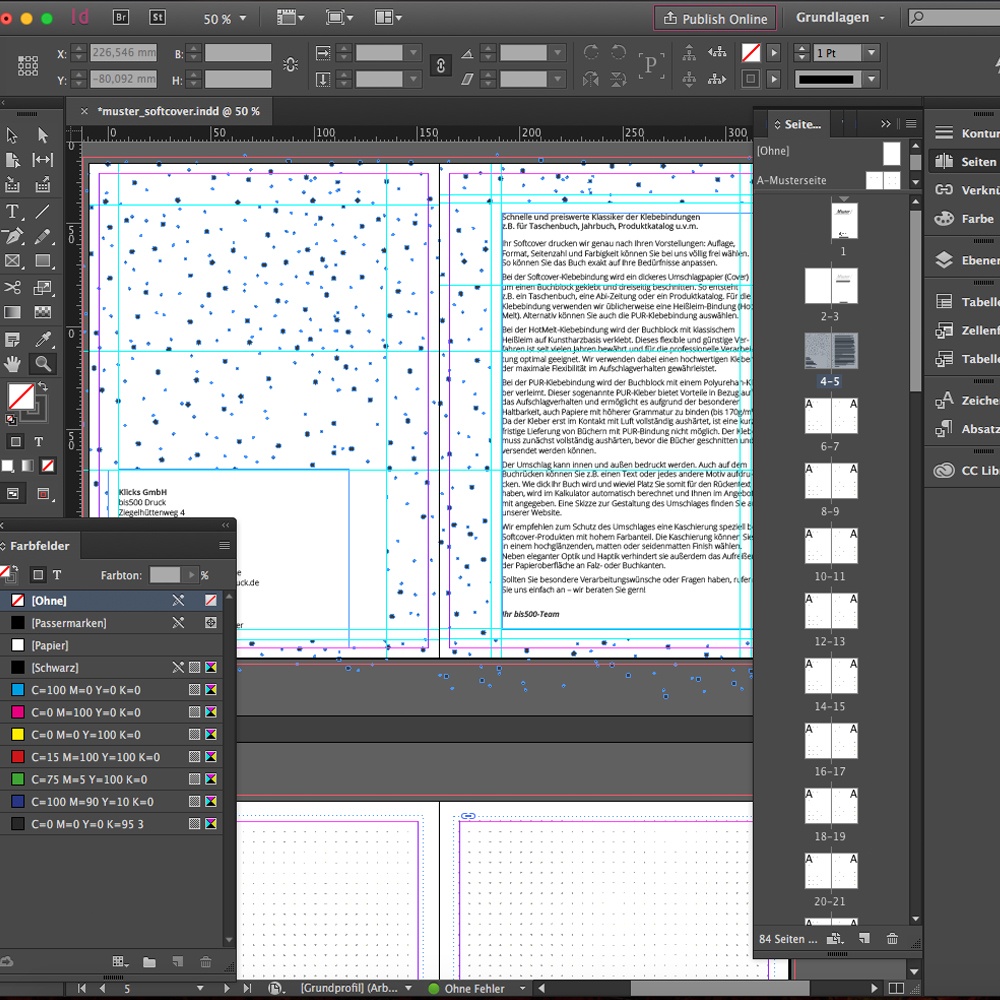Delete selected page with trash icon

pyautogui.click(x=892, y=939)
